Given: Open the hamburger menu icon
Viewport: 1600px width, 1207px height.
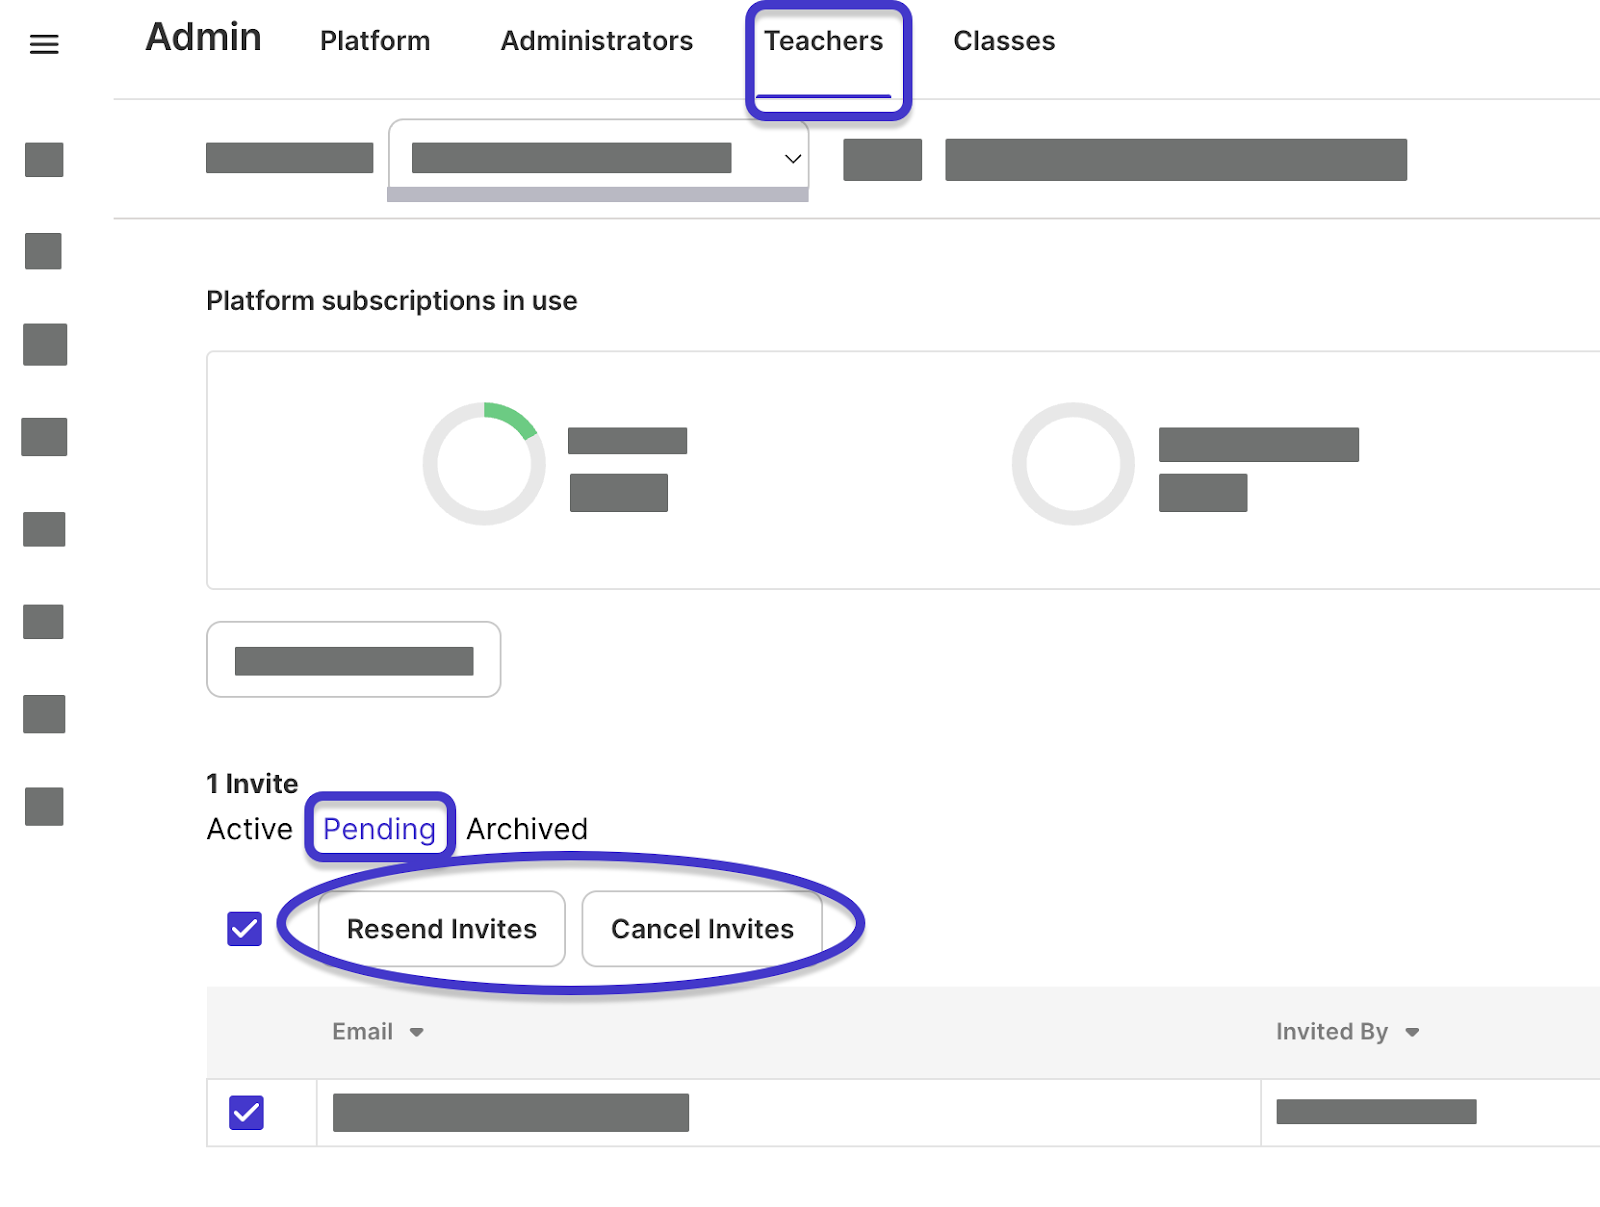Looking at the screenshot, I should tap(44, 44).
